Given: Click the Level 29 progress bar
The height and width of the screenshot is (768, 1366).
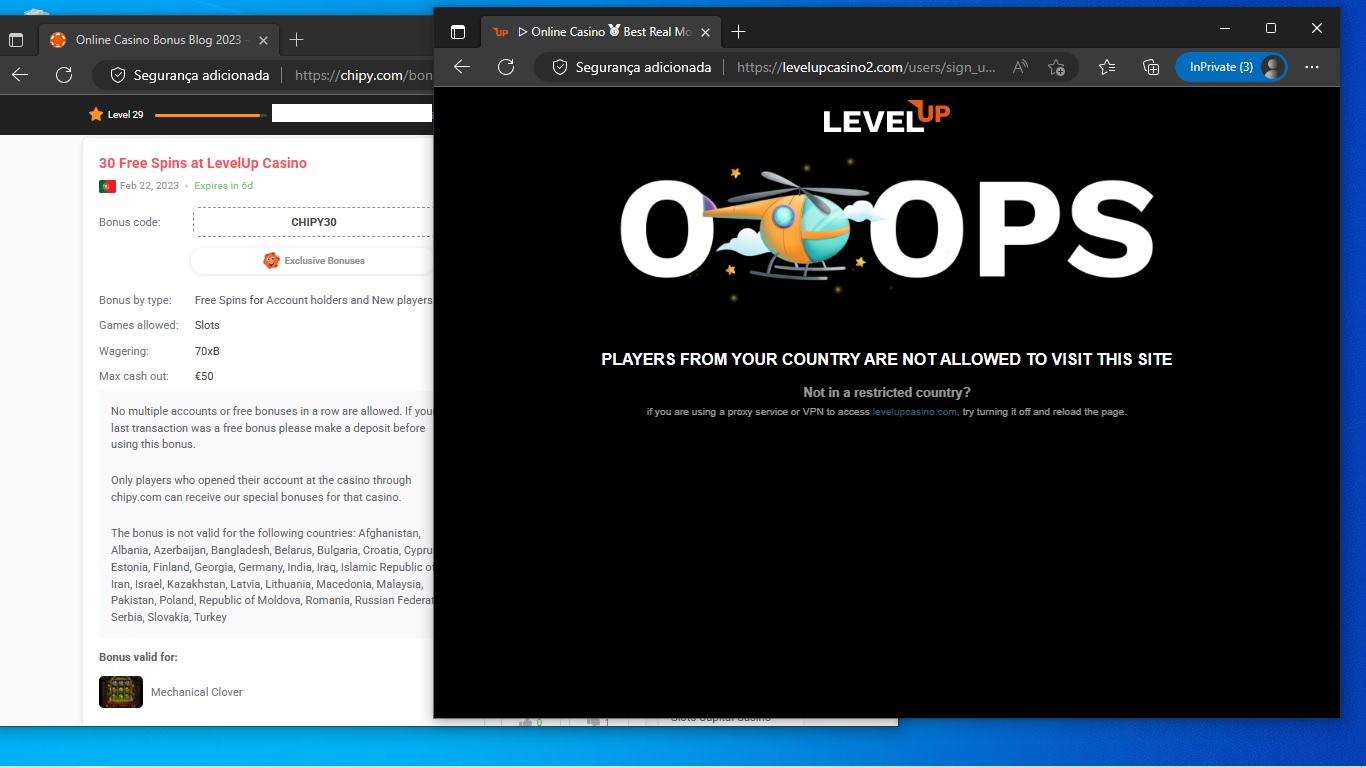Looking at the screenshot, I should [x=207, y=113].
